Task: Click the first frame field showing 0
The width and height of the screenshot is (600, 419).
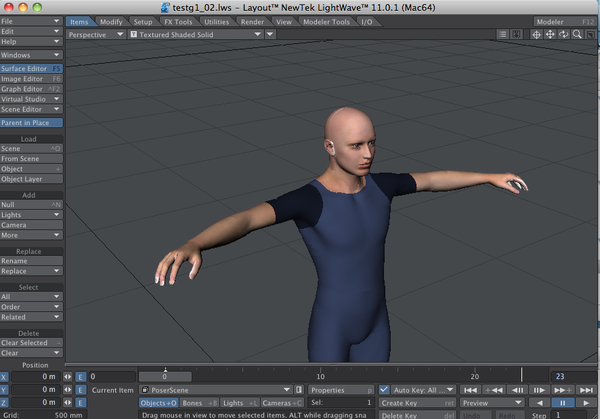Action: point(112,377)
